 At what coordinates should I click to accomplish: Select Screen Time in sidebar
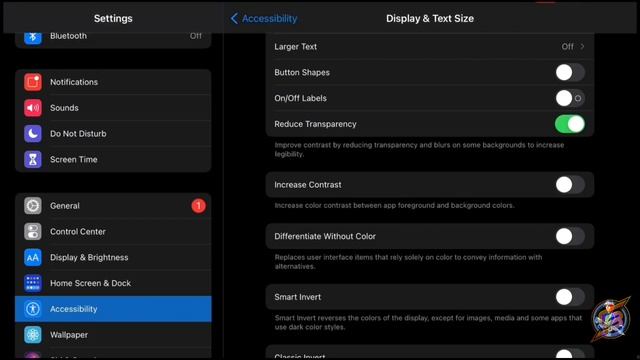coord(113,159)
